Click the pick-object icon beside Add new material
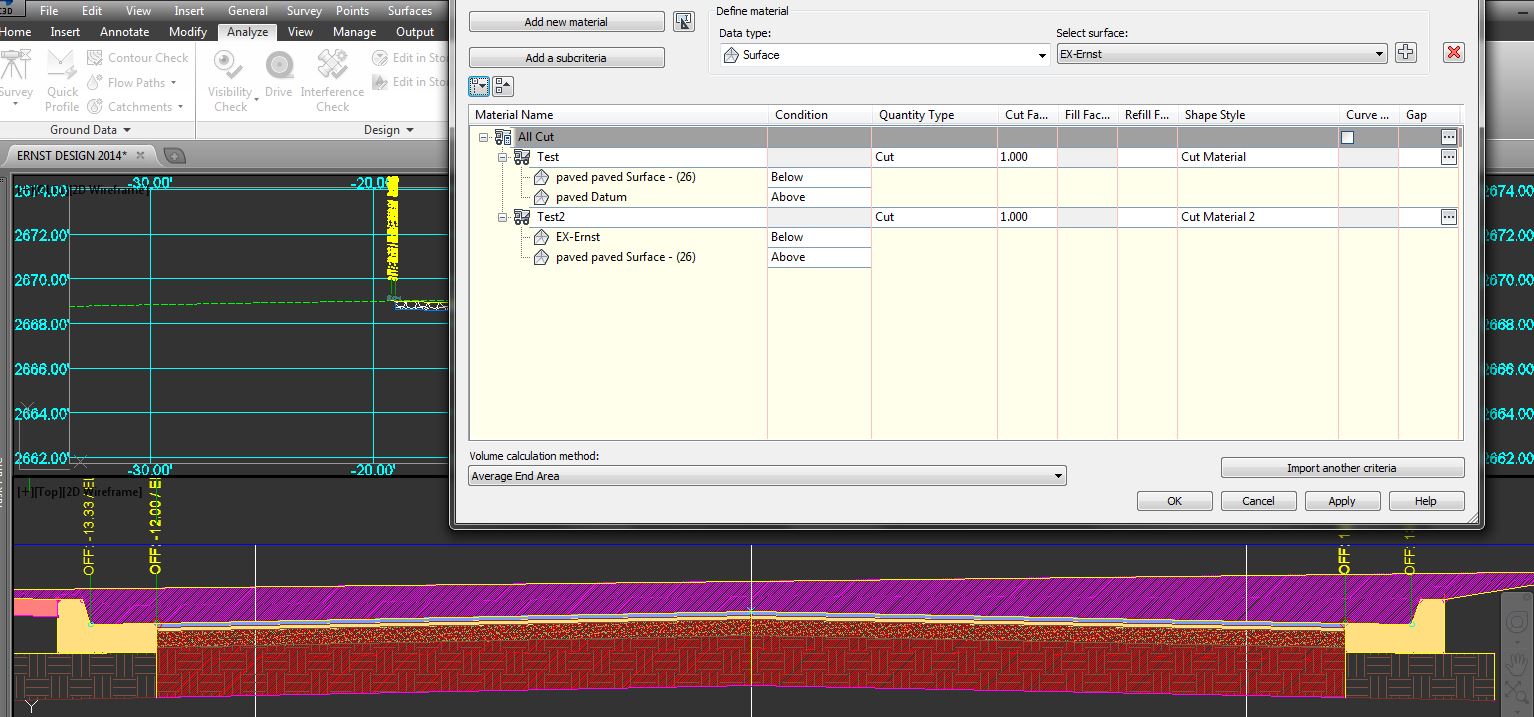This screenshot has width=1534, height=717. (x=684, y=22)
